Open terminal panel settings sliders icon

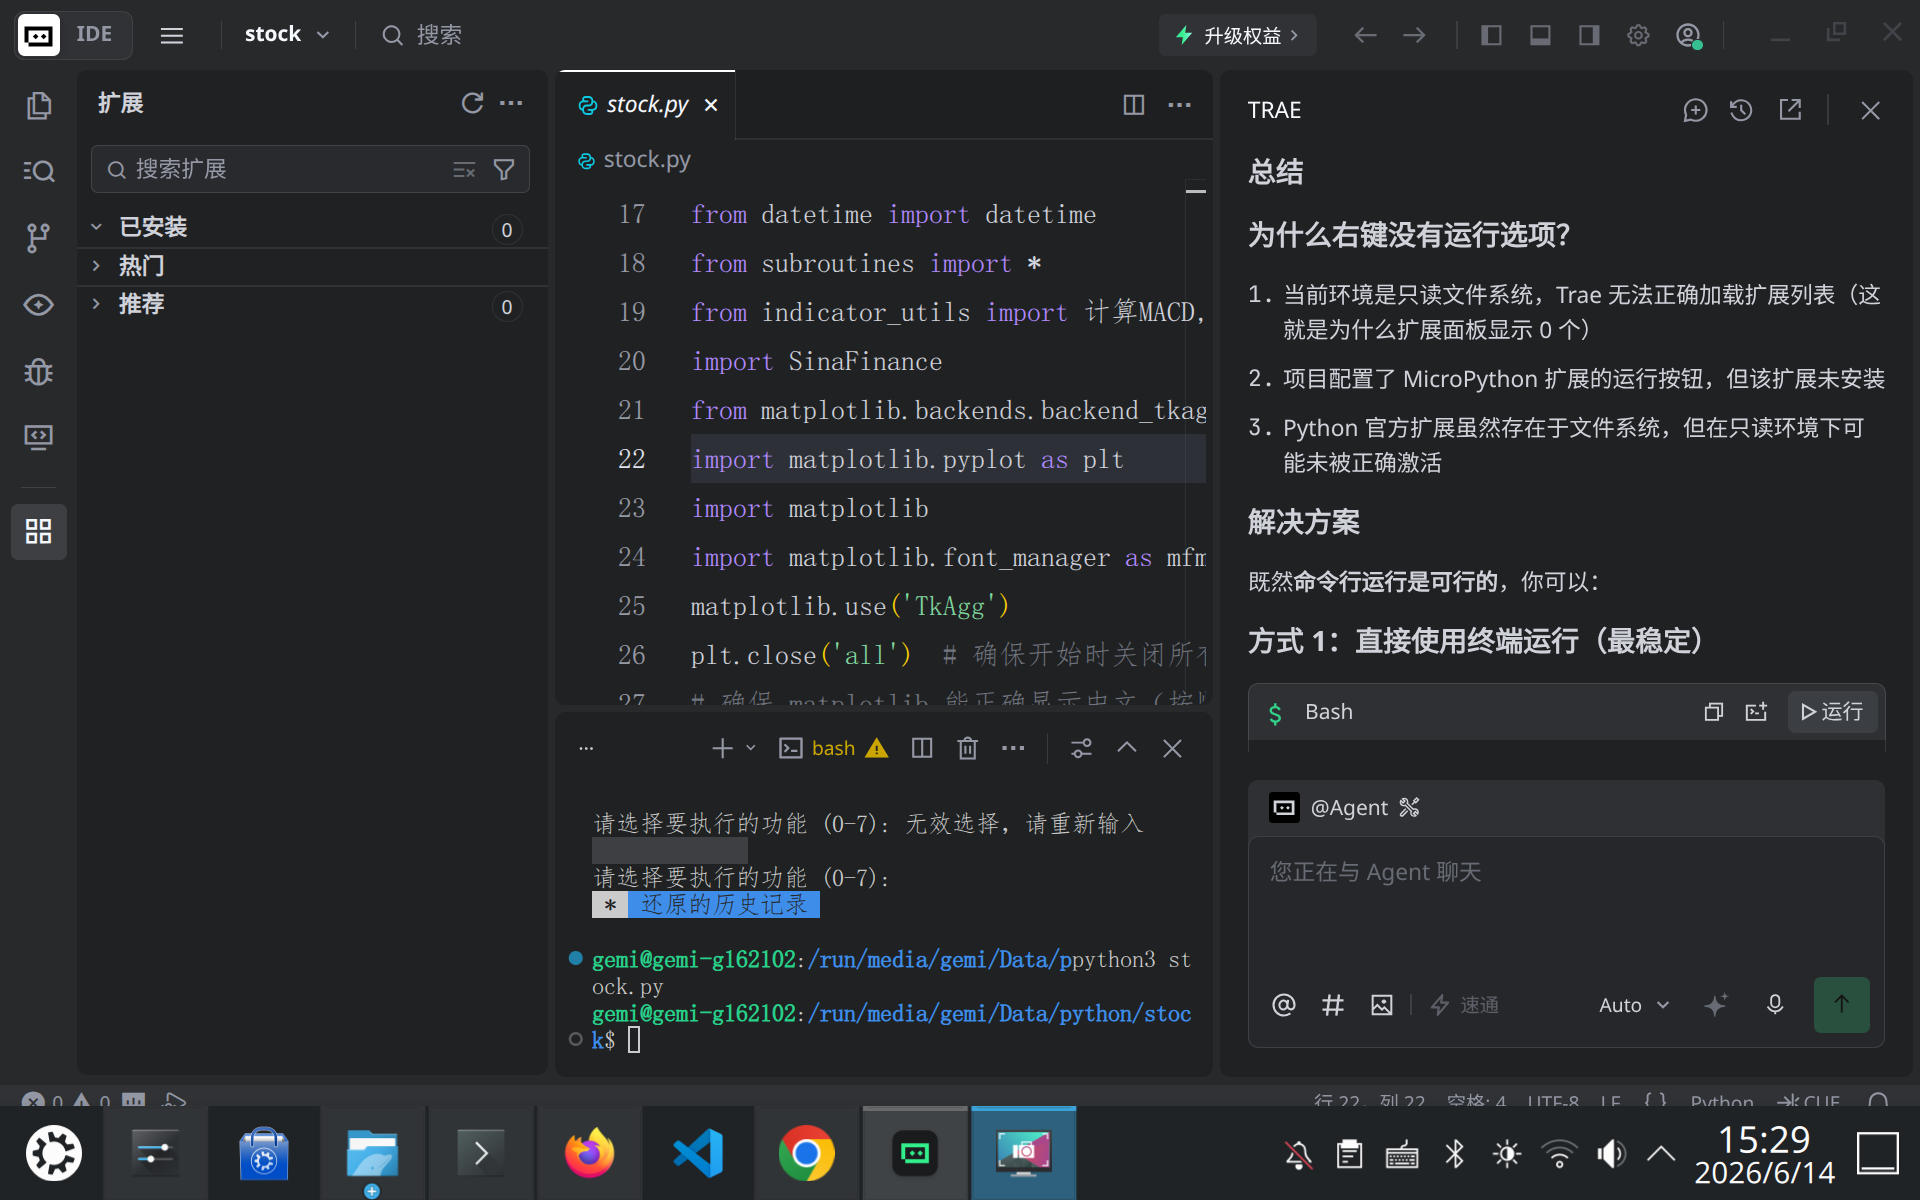point(1081,748)
